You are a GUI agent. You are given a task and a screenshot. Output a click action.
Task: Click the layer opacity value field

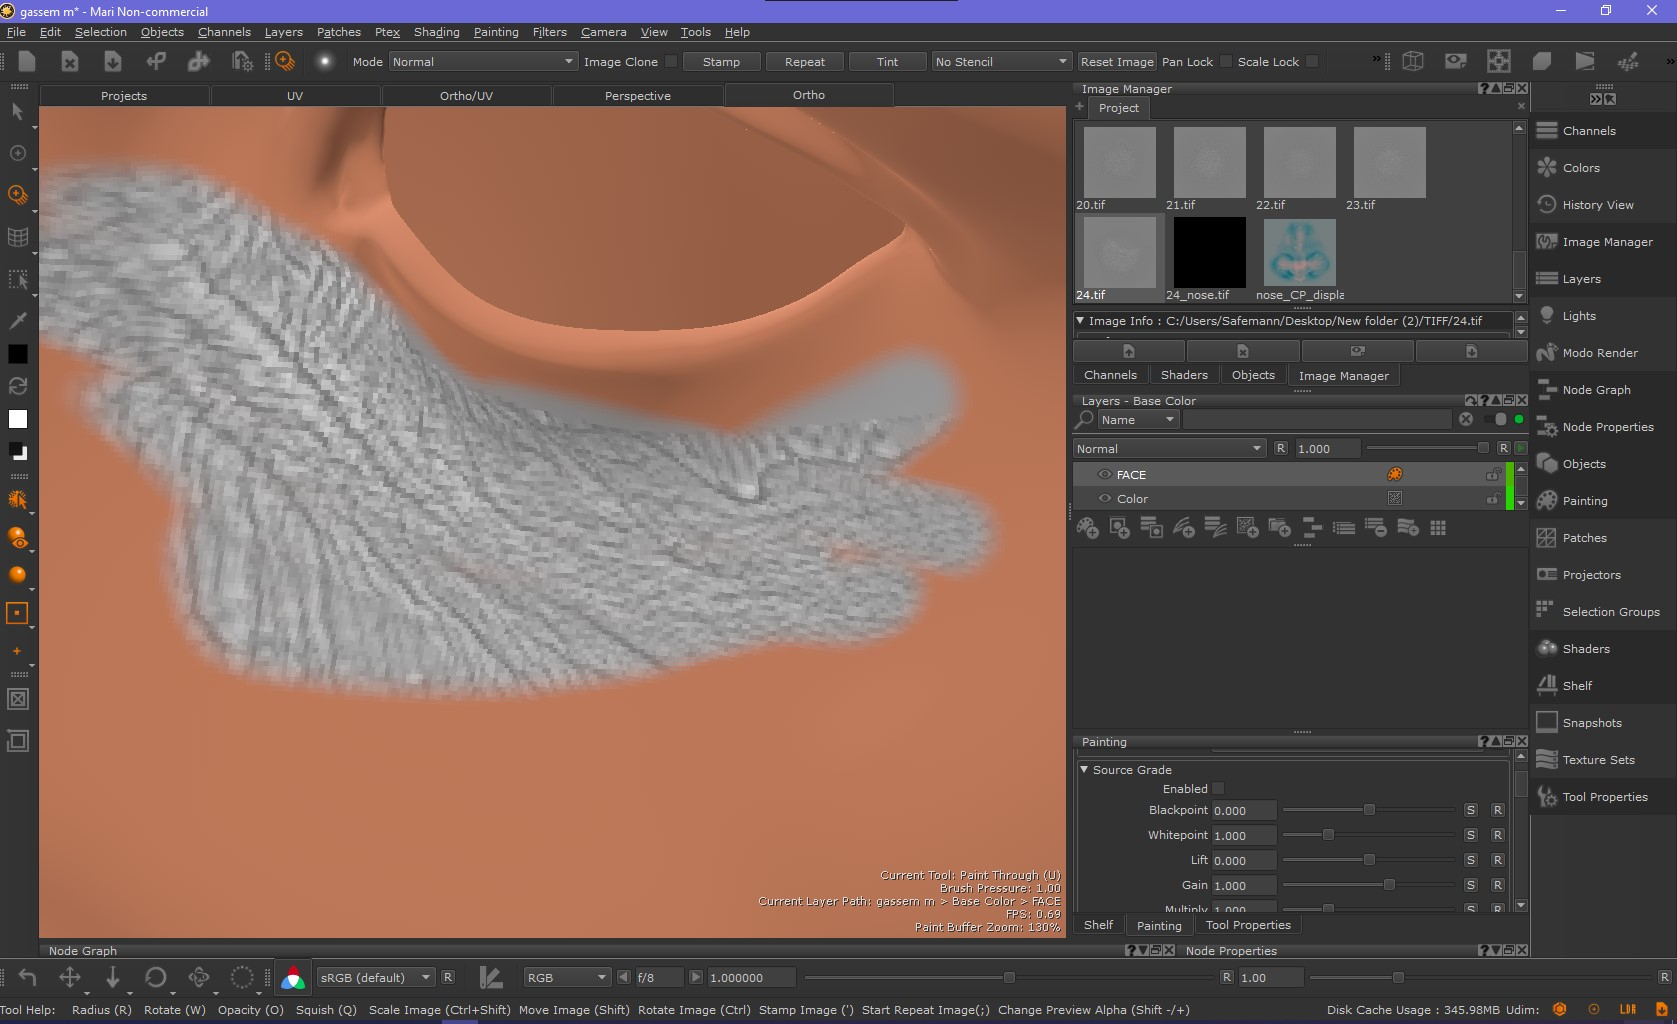click(x=1327, y=449)
